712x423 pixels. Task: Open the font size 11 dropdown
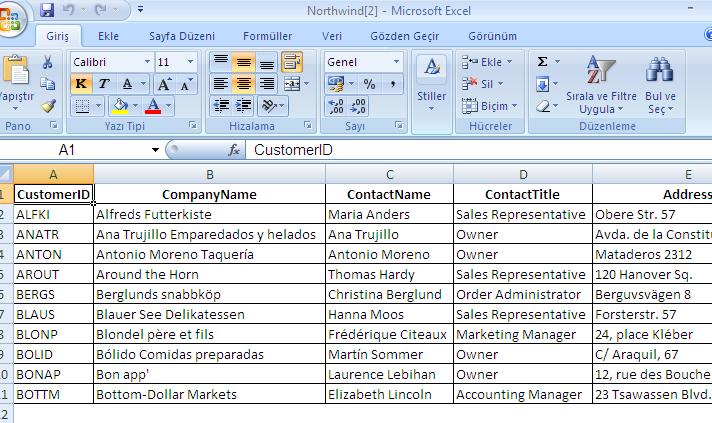coord(191,62)
